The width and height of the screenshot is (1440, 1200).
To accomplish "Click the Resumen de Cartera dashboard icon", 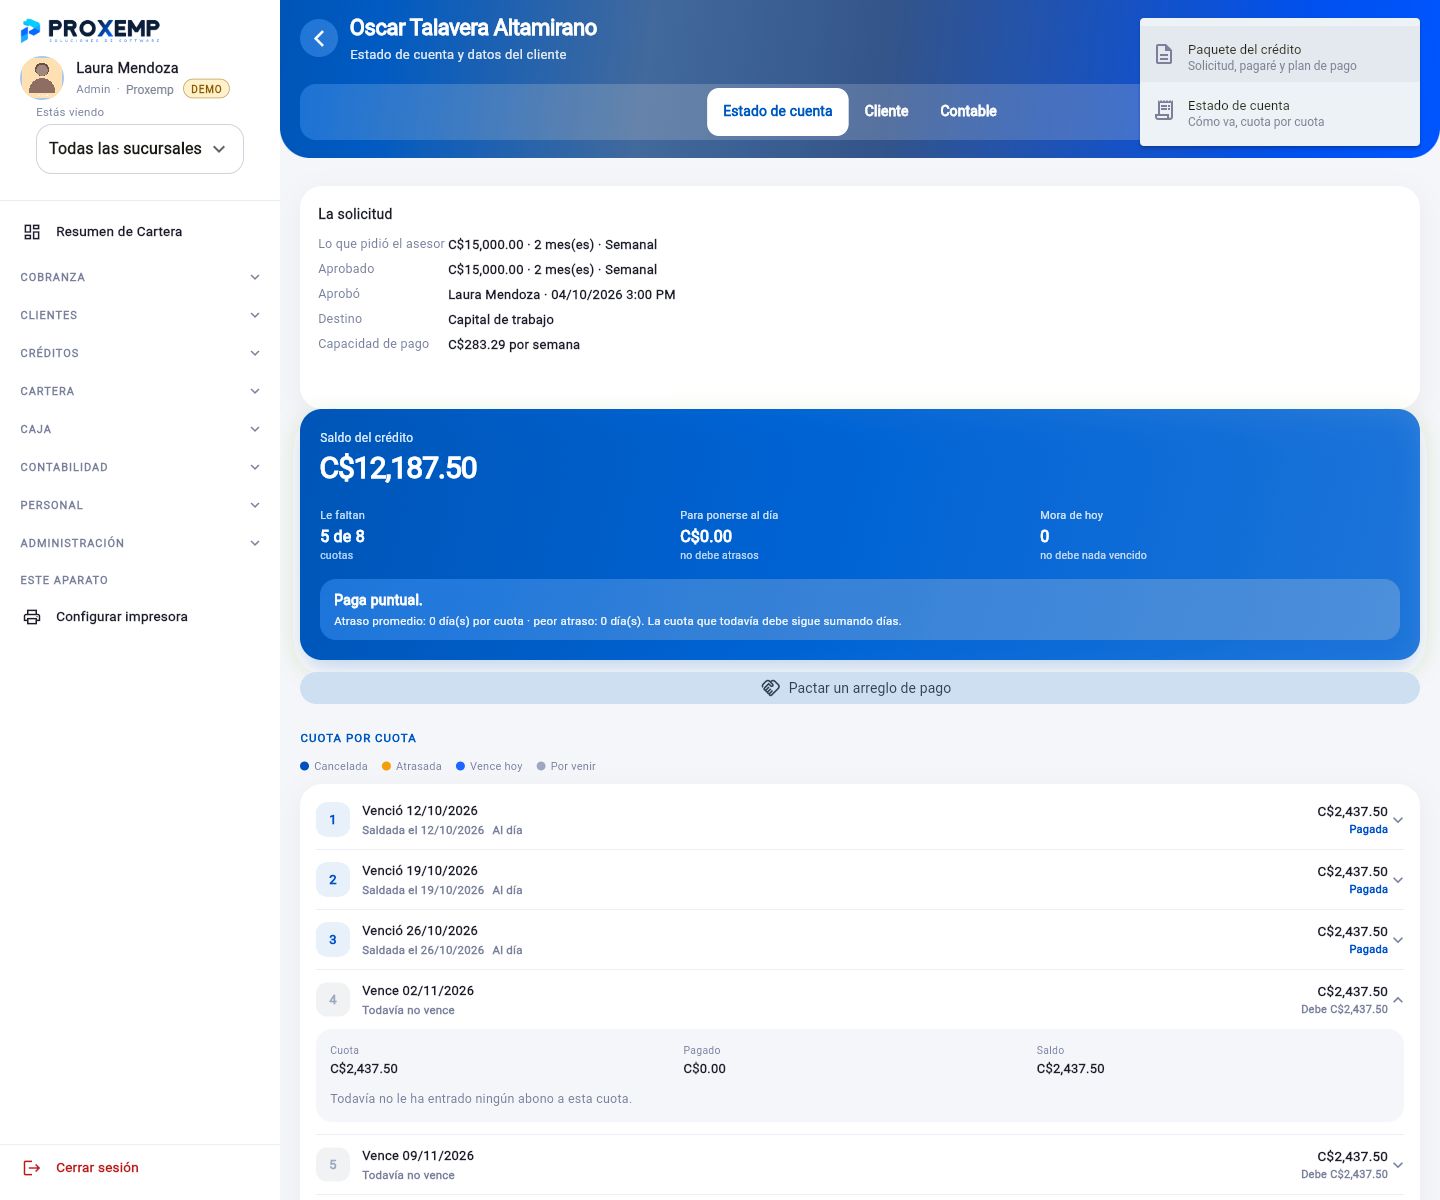I will click(32, 232).
